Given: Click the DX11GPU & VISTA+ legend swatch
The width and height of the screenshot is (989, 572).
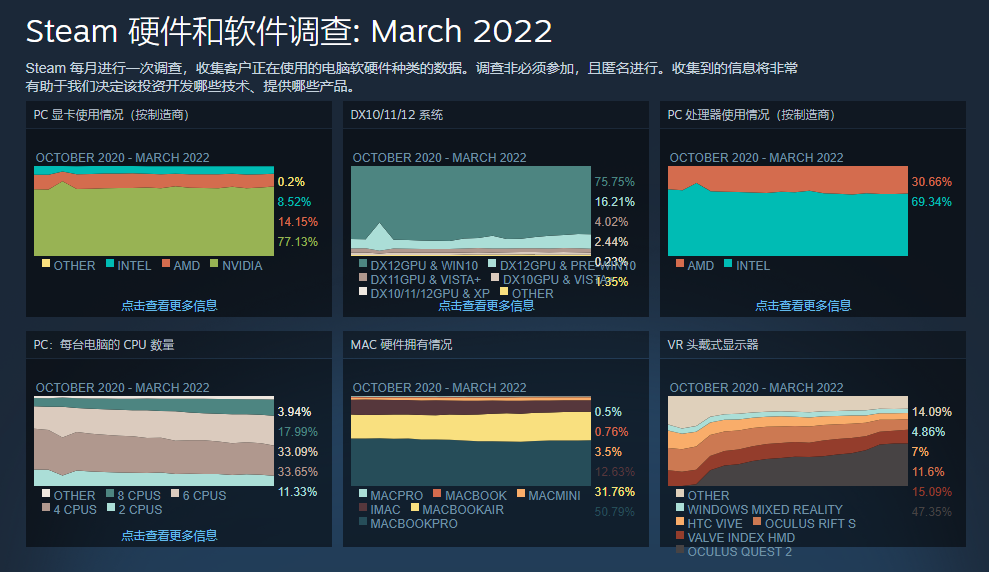Looking at the screenshot, I should [x=363, y=277].
